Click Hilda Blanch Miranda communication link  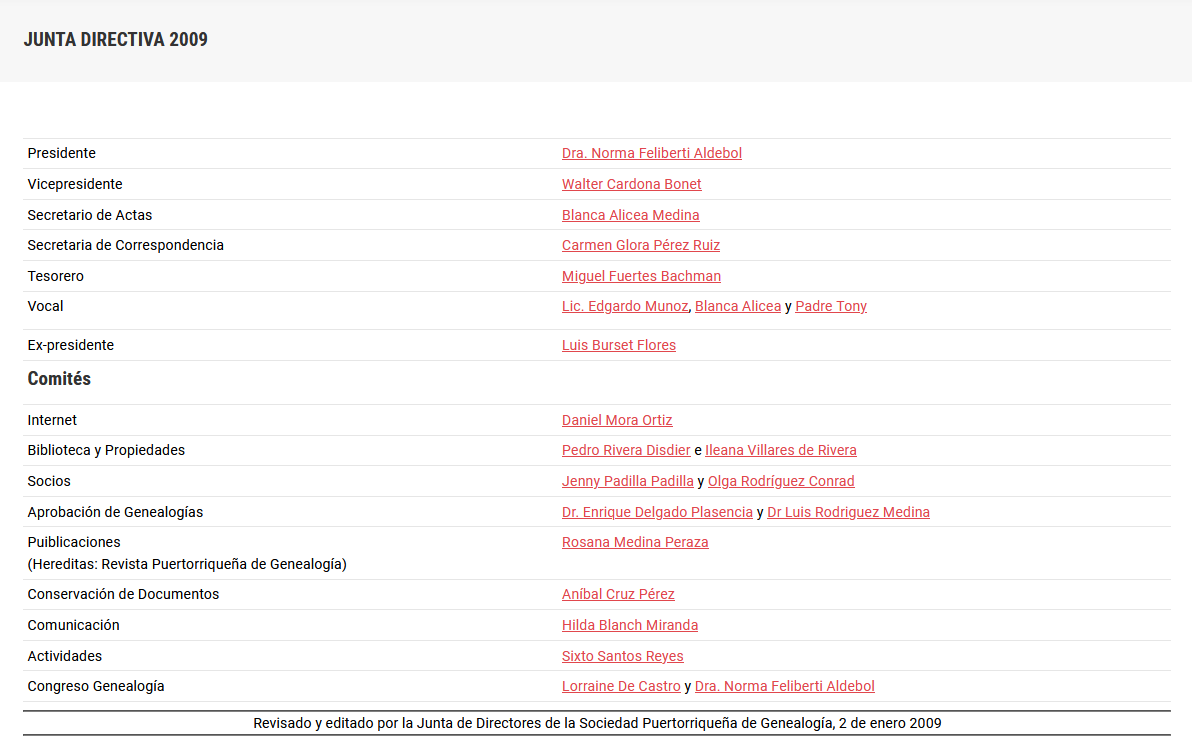[629, 625]
